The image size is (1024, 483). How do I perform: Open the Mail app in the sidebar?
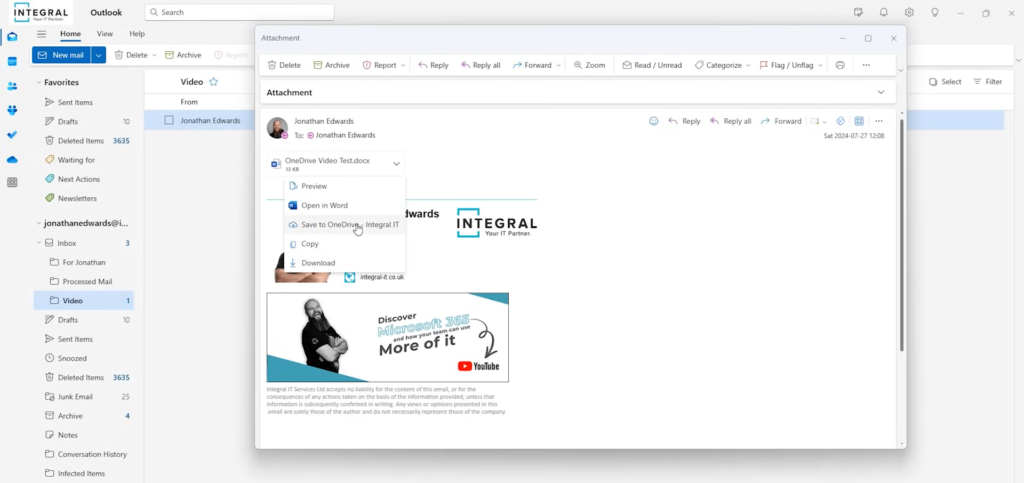point(12,37)
